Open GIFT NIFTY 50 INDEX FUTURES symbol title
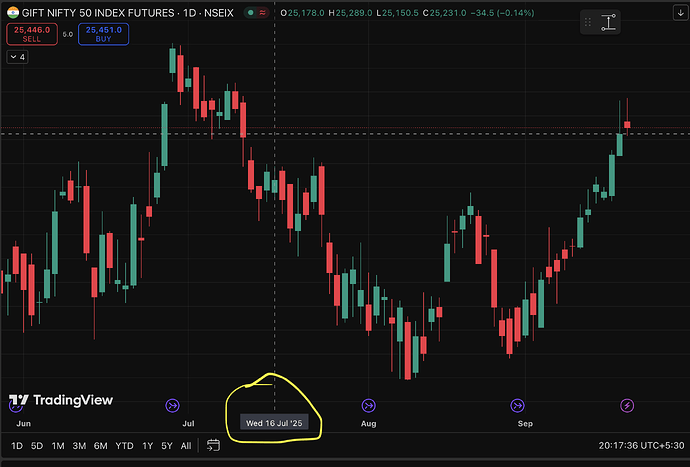This screenshot has height=467, width=690. click(128, 13)
